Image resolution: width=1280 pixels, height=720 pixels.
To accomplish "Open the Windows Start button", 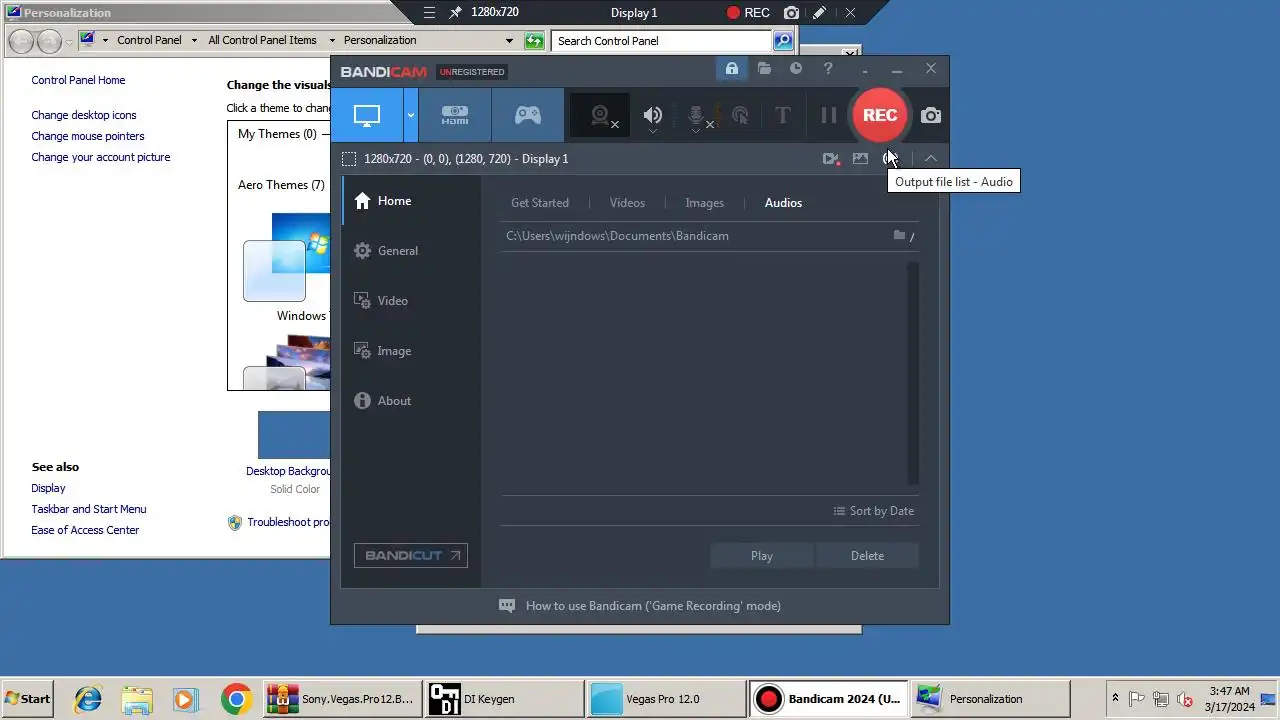I will pyautogui.click(x=28, y=699).
